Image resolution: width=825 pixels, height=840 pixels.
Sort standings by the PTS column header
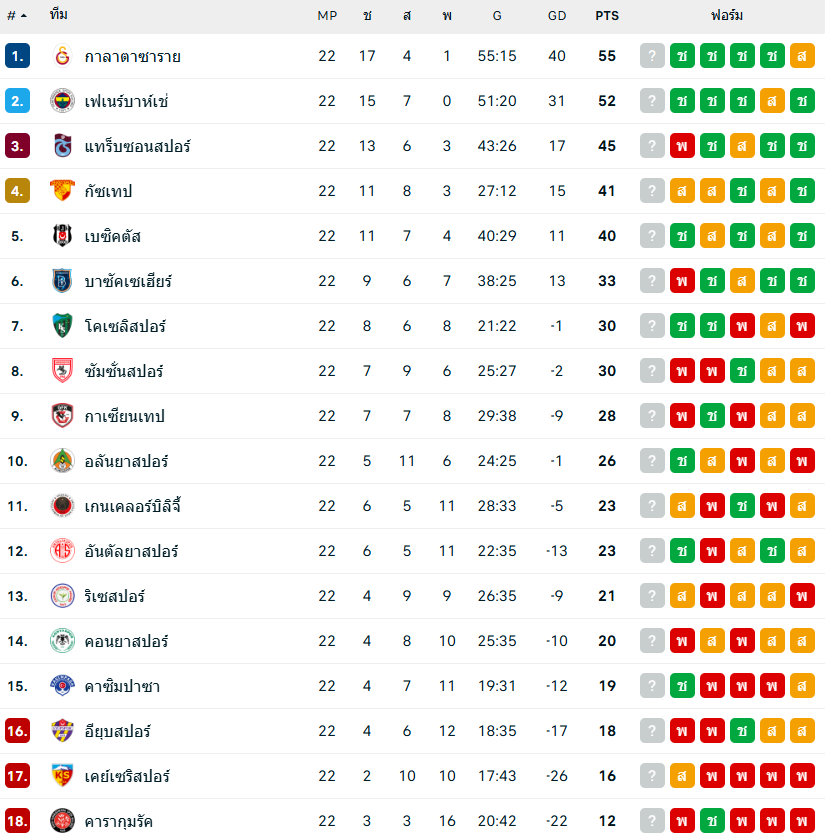coord(607,15)
